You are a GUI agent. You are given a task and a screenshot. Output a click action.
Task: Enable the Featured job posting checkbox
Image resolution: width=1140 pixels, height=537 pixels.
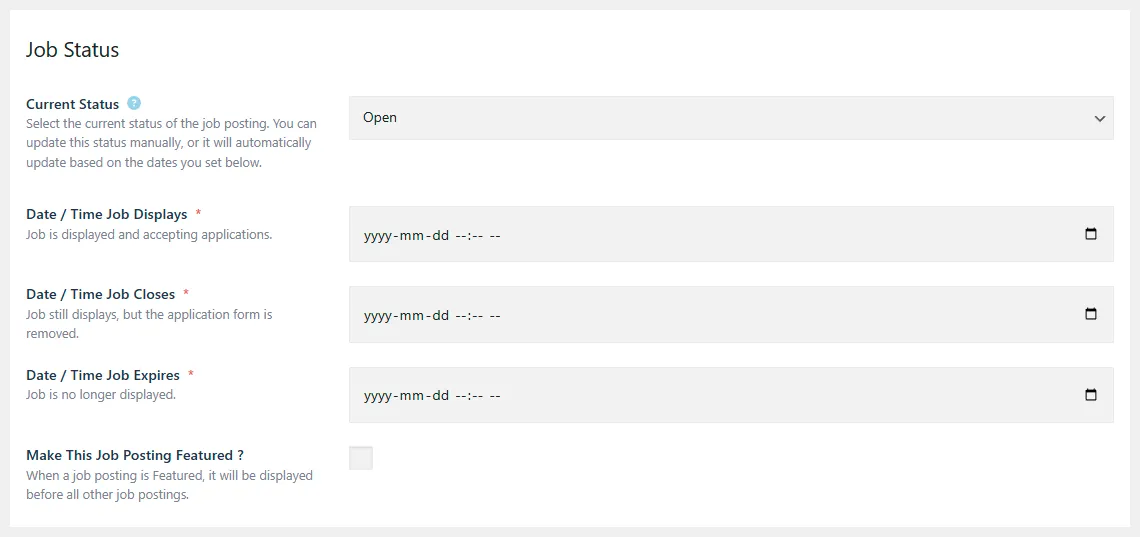361,458
